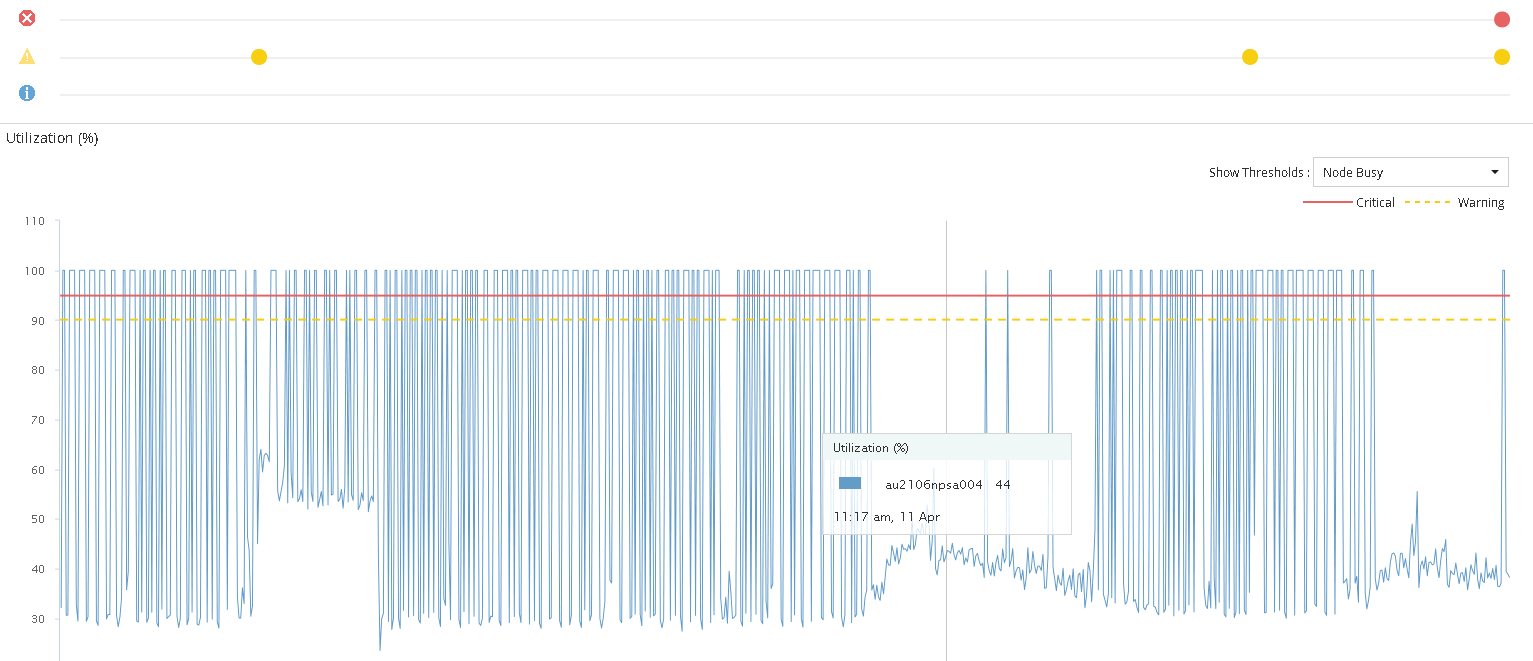
Task: Select the middle yellow warning event dot
Action: [x=1250, y=57]
